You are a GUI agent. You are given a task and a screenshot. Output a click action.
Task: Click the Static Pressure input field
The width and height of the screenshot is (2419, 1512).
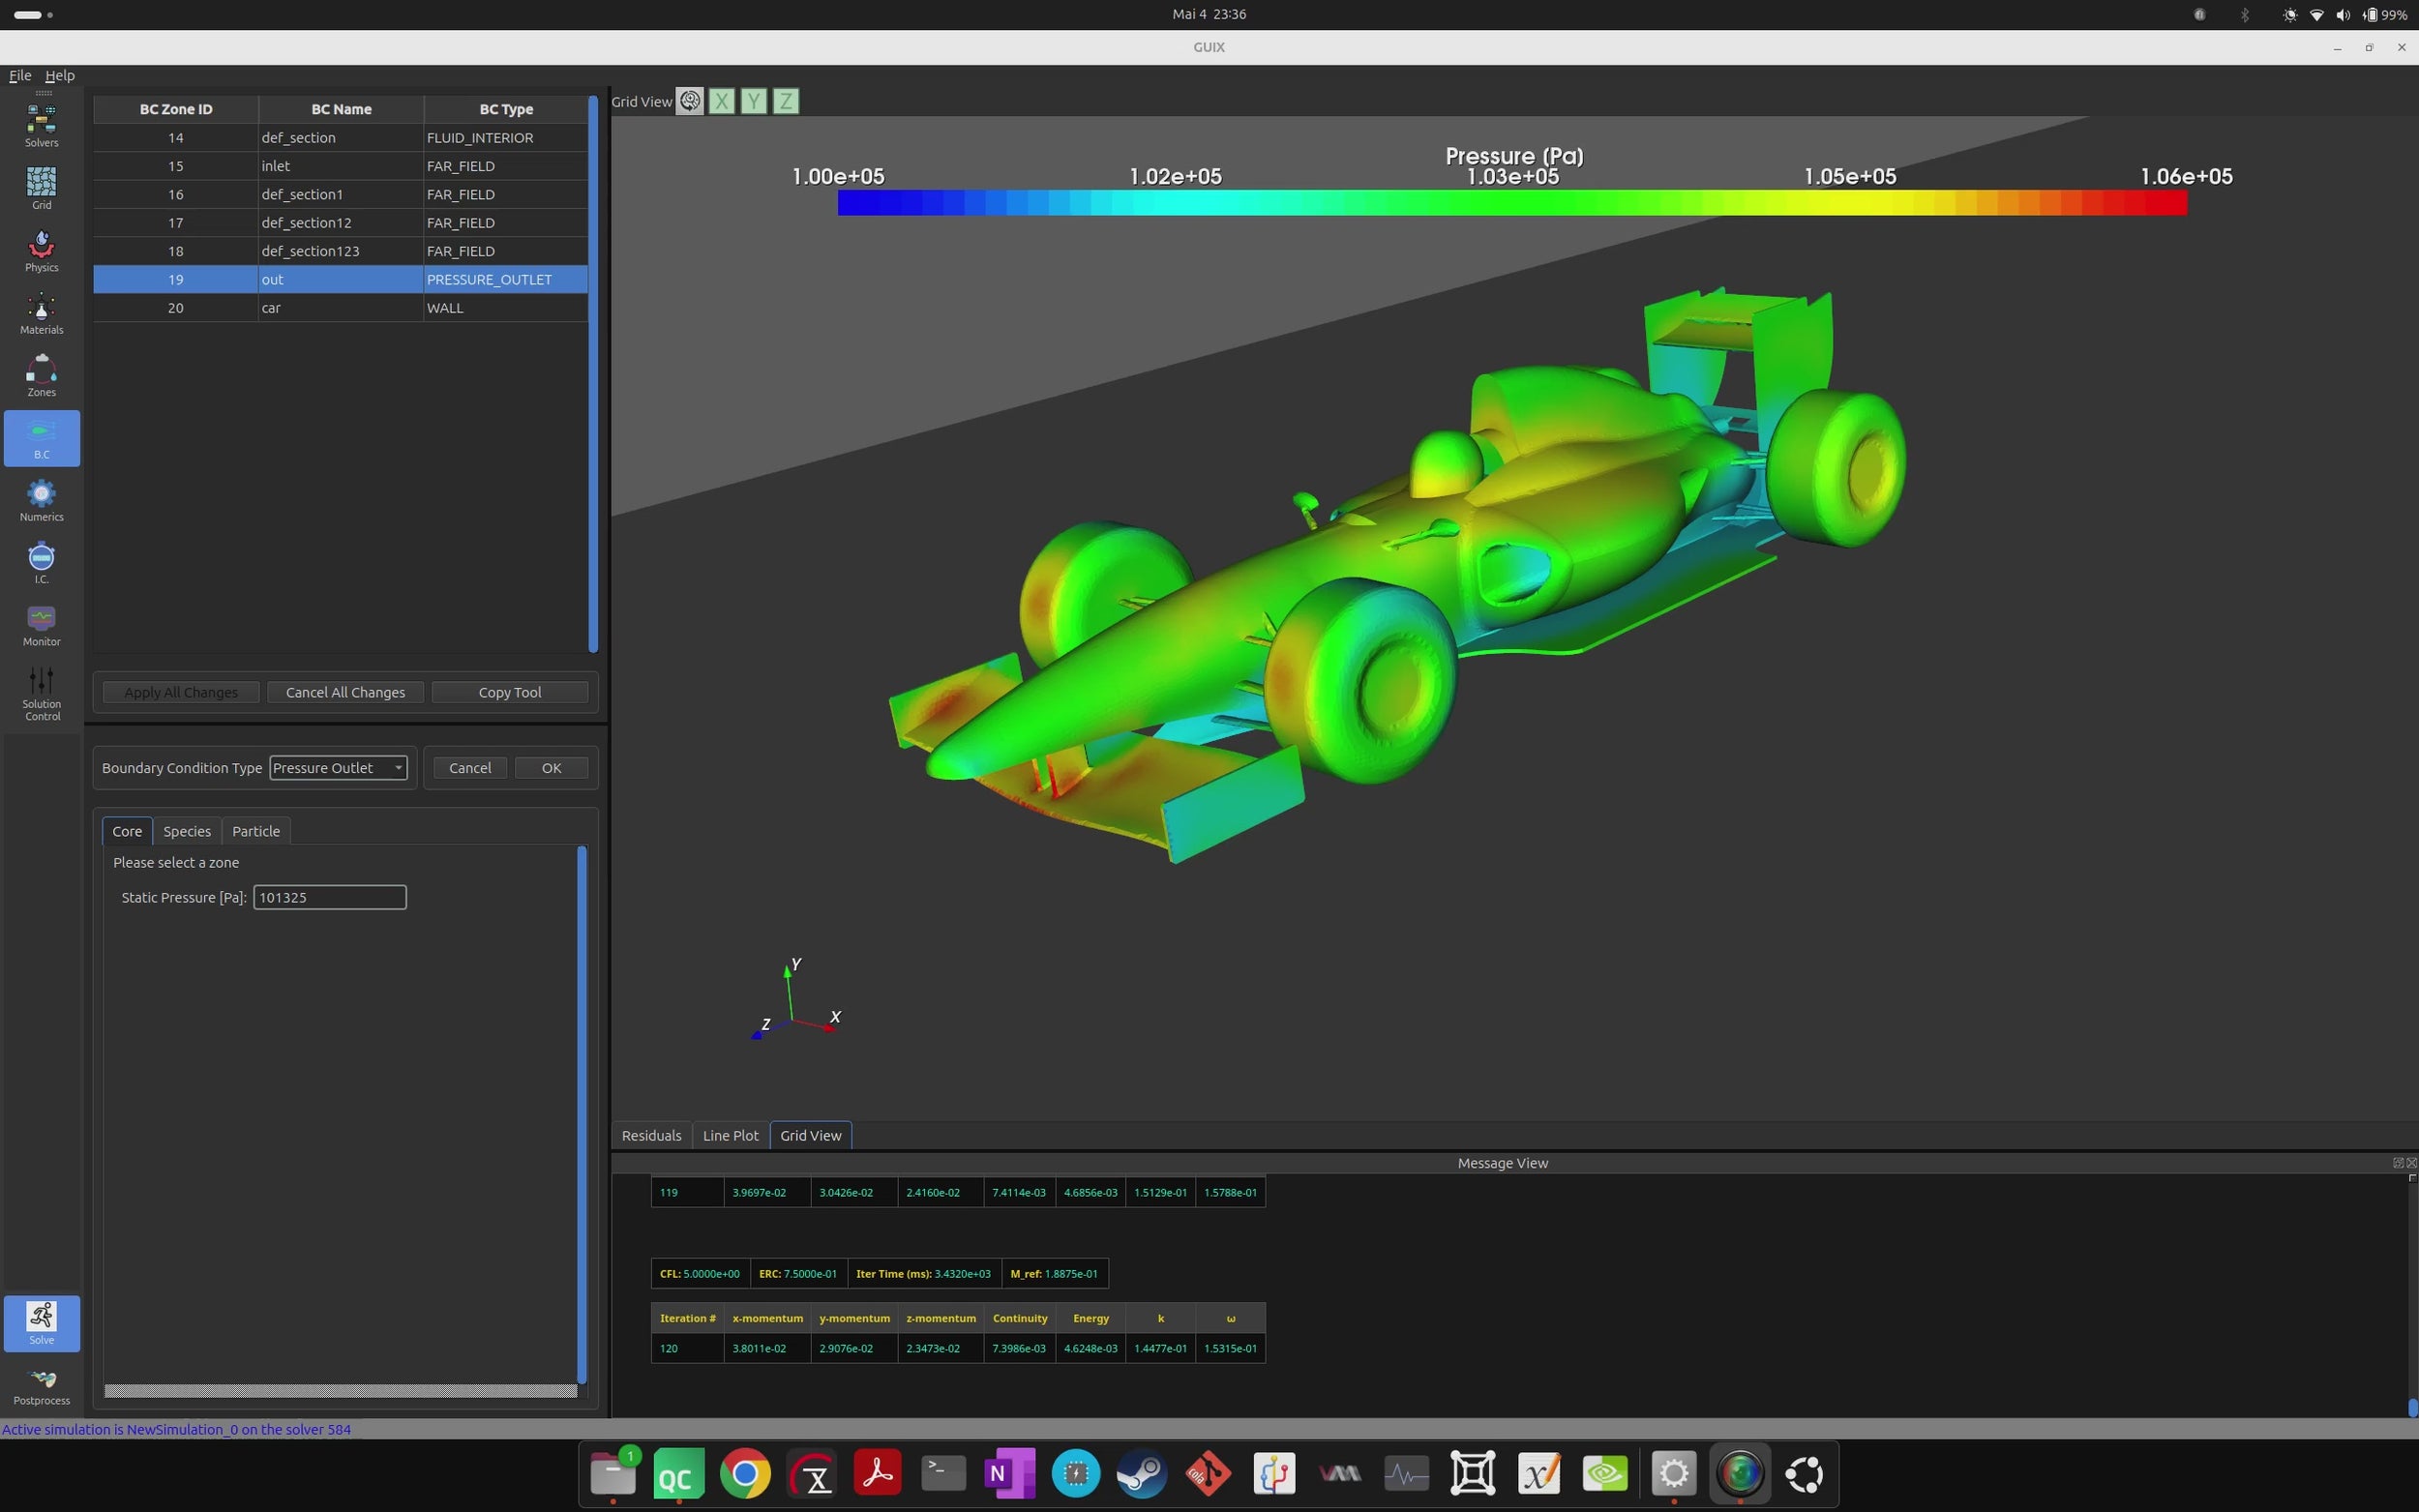tap(329, 897)
